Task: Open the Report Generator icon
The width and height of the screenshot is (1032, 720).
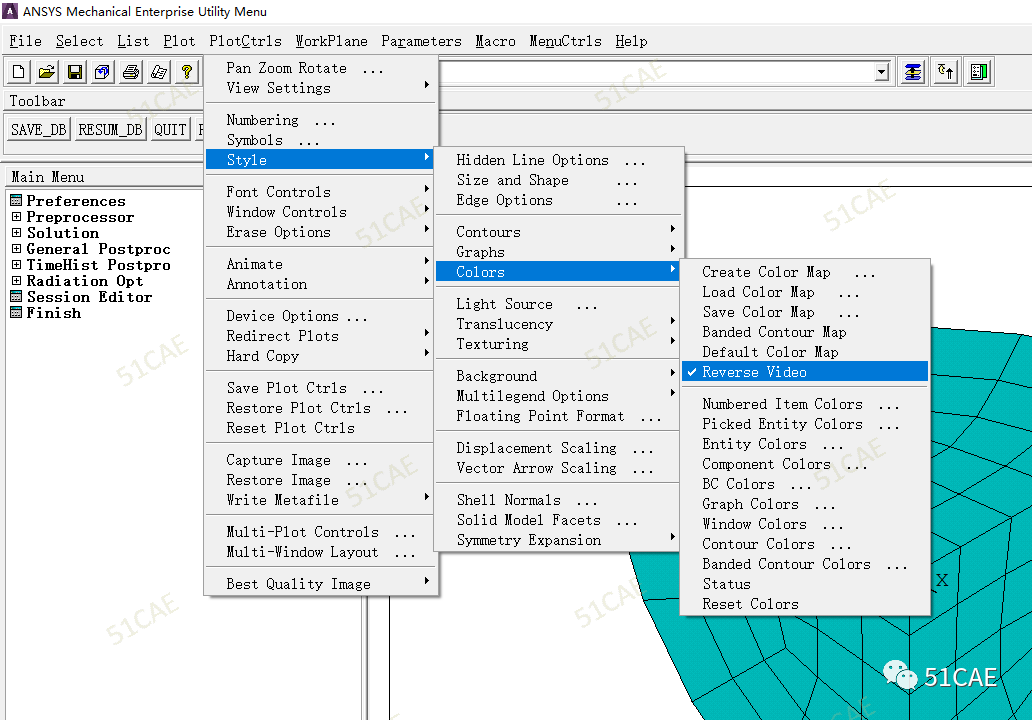Action: (159, 72)
